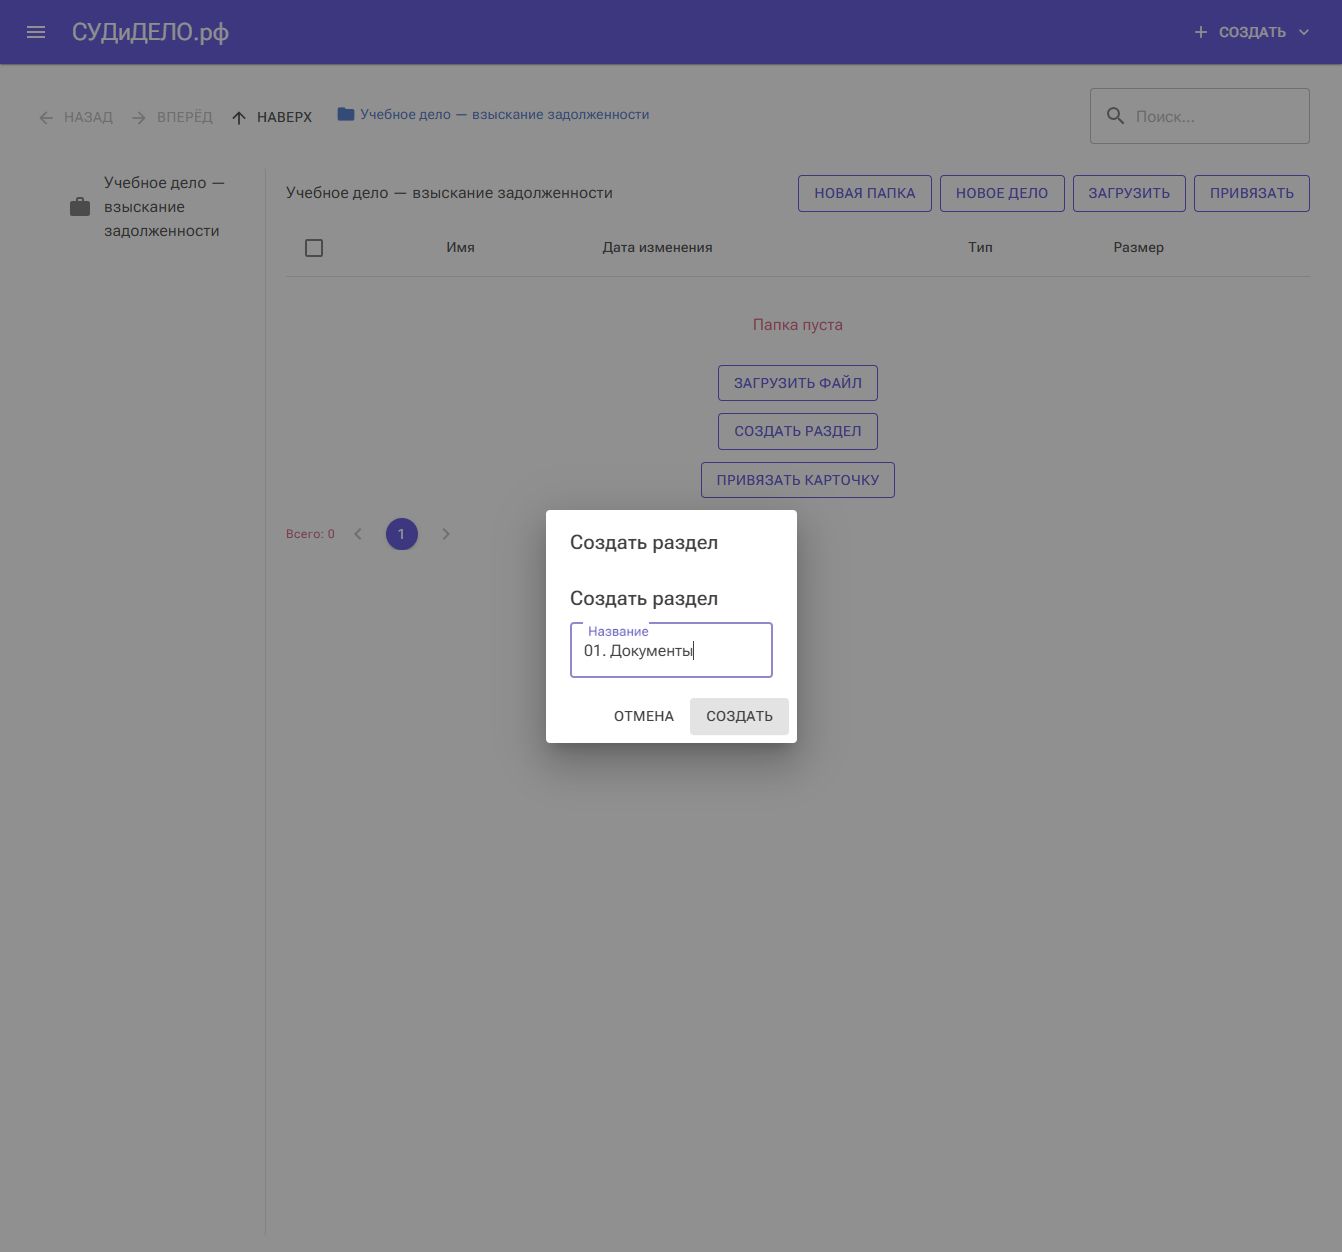Click the Название input field in dialog

point(671,650)
